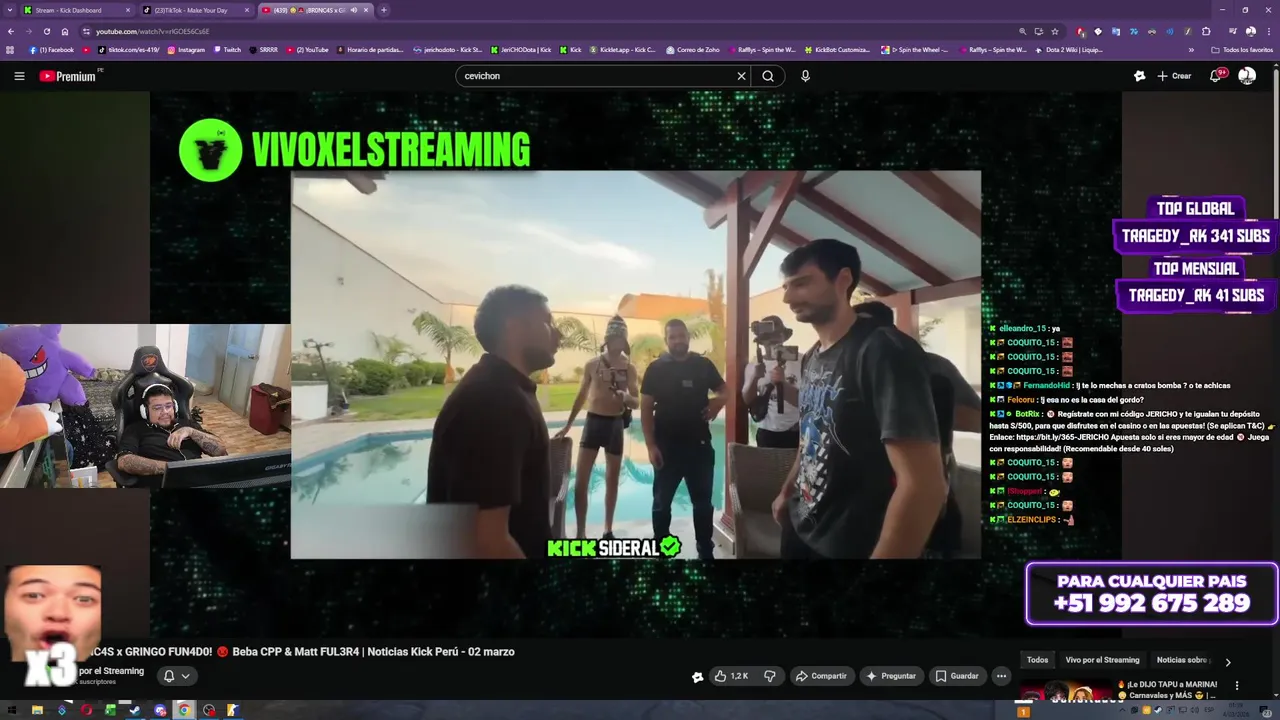Screen dimensions: 1280x720
Task: Open Discord from the taskbar
Action: click(x=160, y=711)
